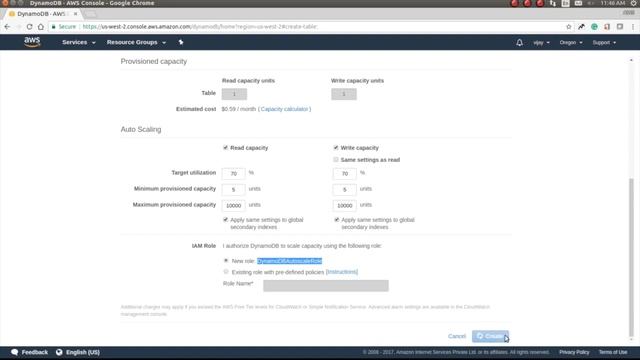Viewport: 640px width, 360px height.
Task: Click the Table read capacity units field
Action: pos(234,94)
